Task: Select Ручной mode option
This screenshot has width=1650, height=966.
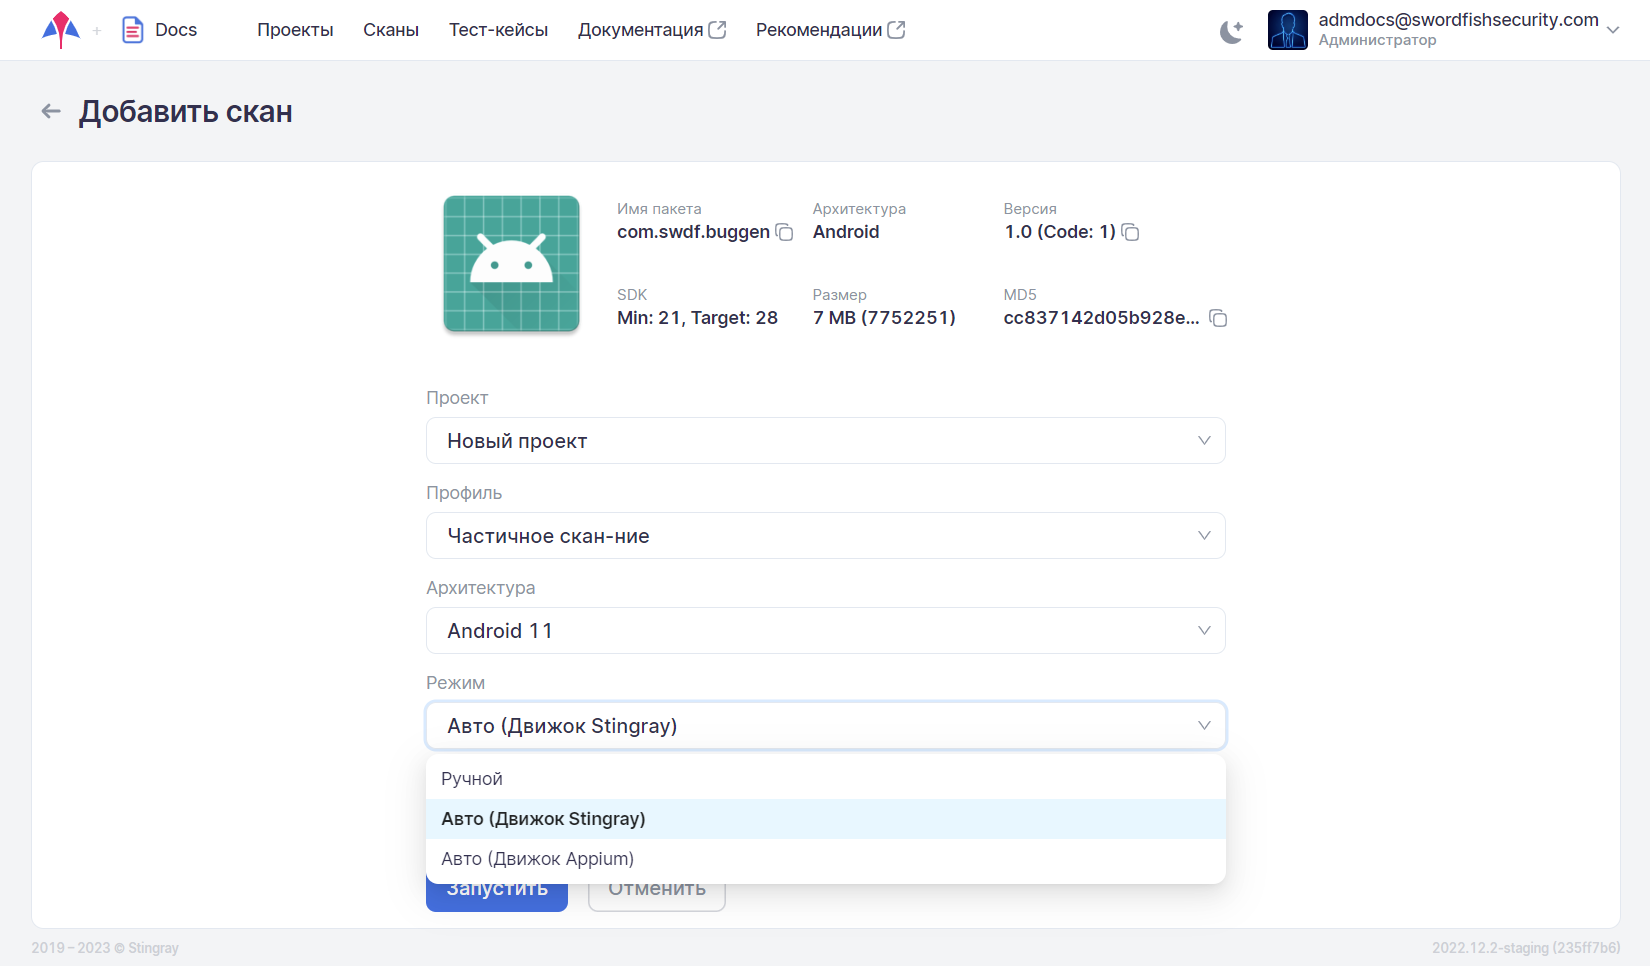Action: pos(472,779)
